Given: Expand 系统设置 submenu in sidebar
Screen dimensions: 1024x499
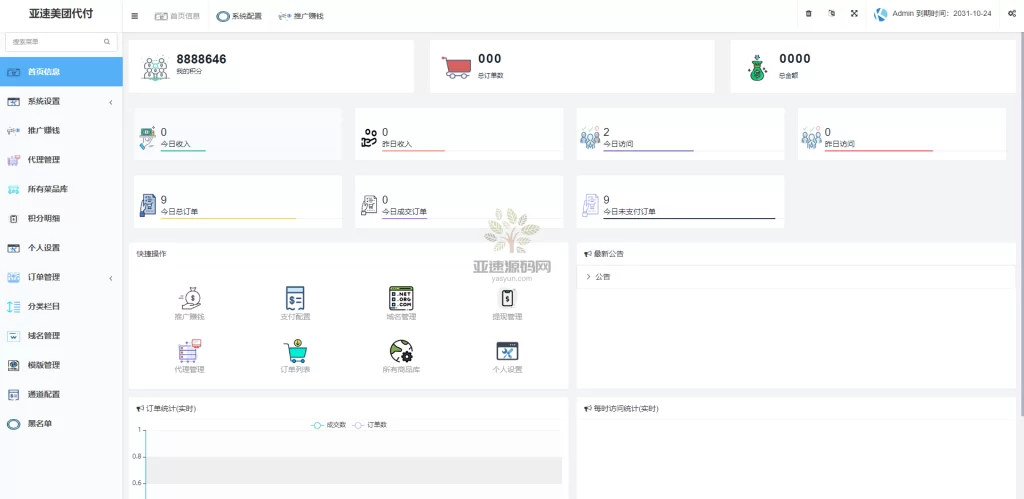Looking at the screenshot, I should pyautogui.click(x=61, y=101).
